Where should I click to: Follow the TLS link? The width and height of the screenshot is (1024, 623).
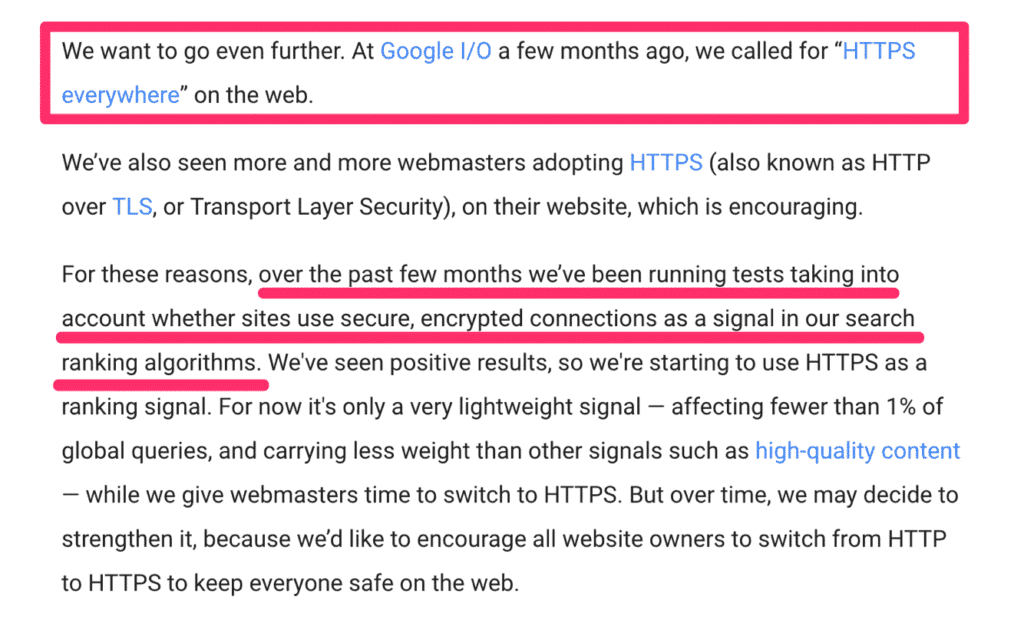(x=132, y=206)
